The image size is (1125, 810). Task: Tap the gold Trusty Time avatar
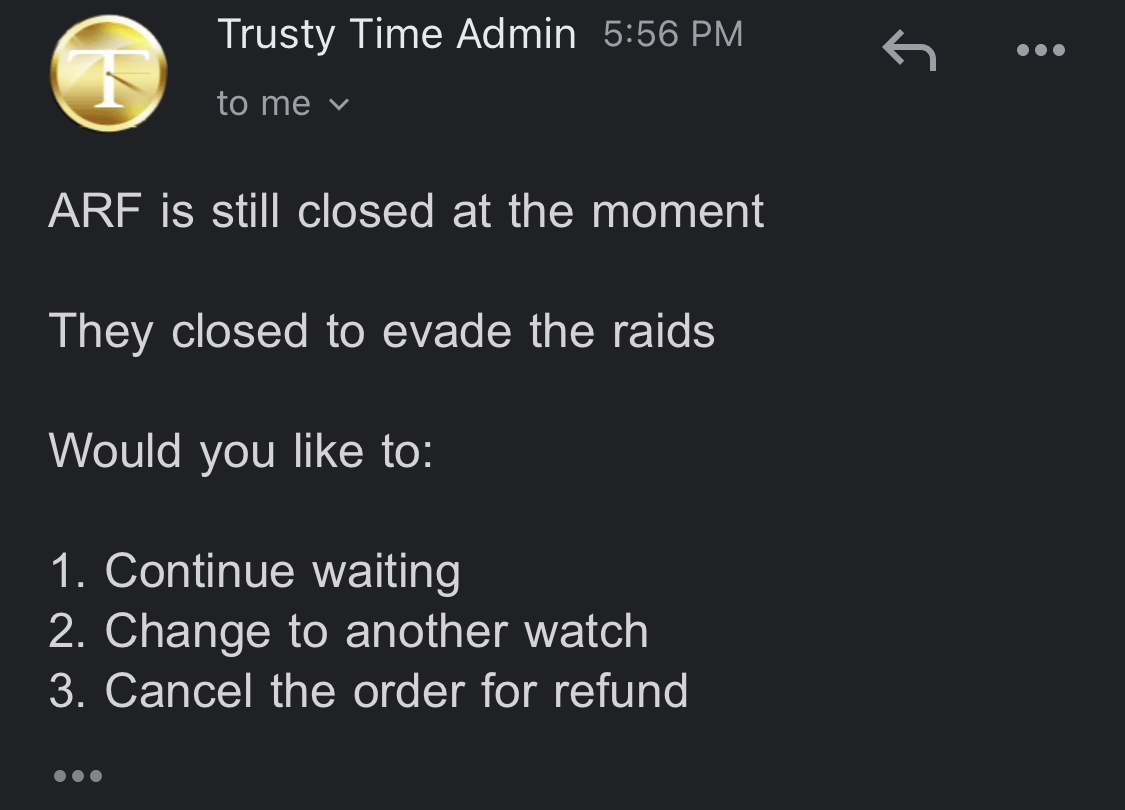click(109, 73)
